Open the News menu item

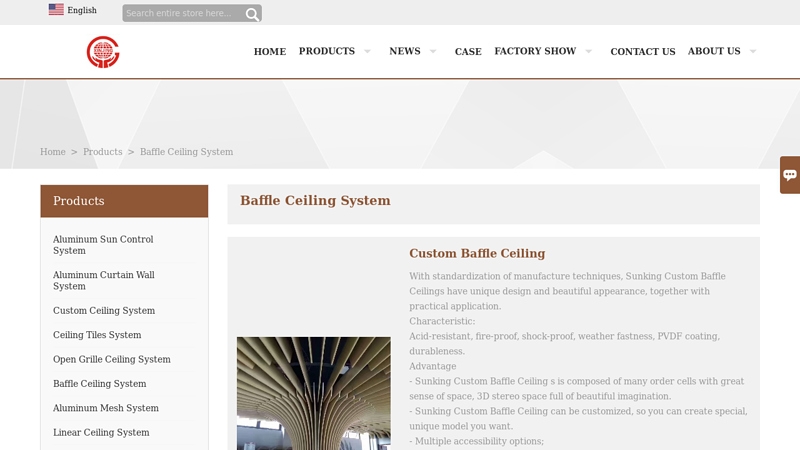coord(405,51)
